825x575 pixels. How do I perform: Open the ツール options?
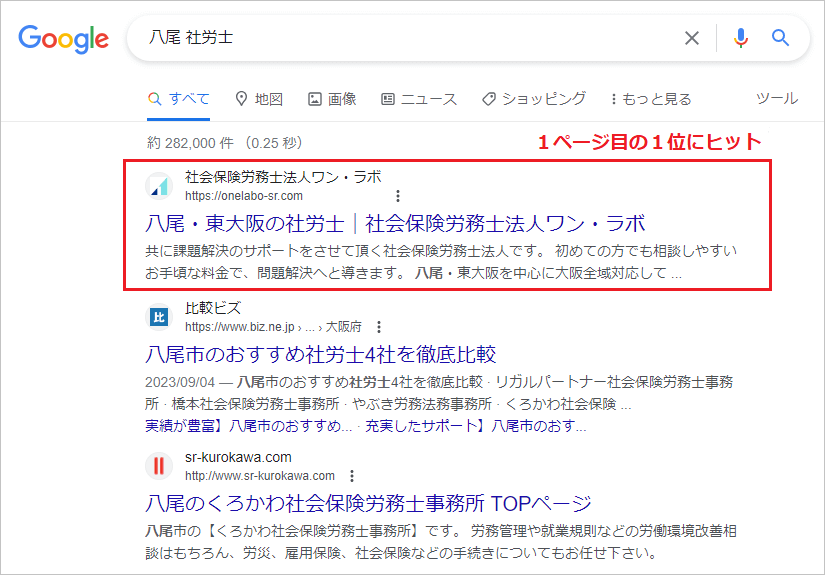(x=777, y=98)
